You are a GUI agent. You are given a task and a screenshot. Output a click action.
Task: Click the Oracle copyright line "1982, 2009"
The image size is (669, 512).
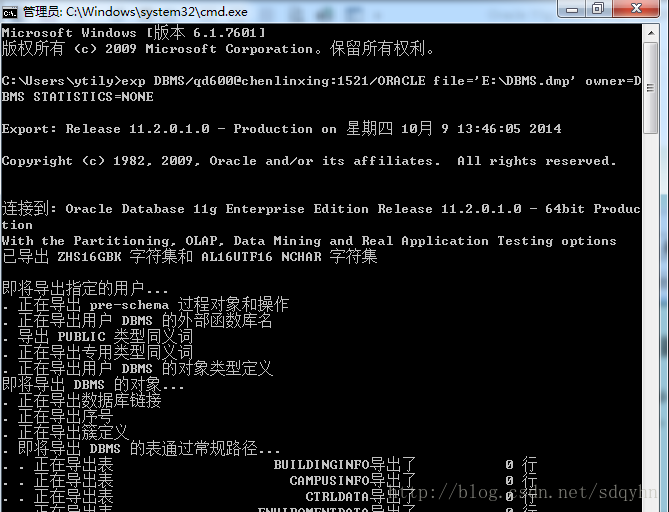[x=309, y=161]
